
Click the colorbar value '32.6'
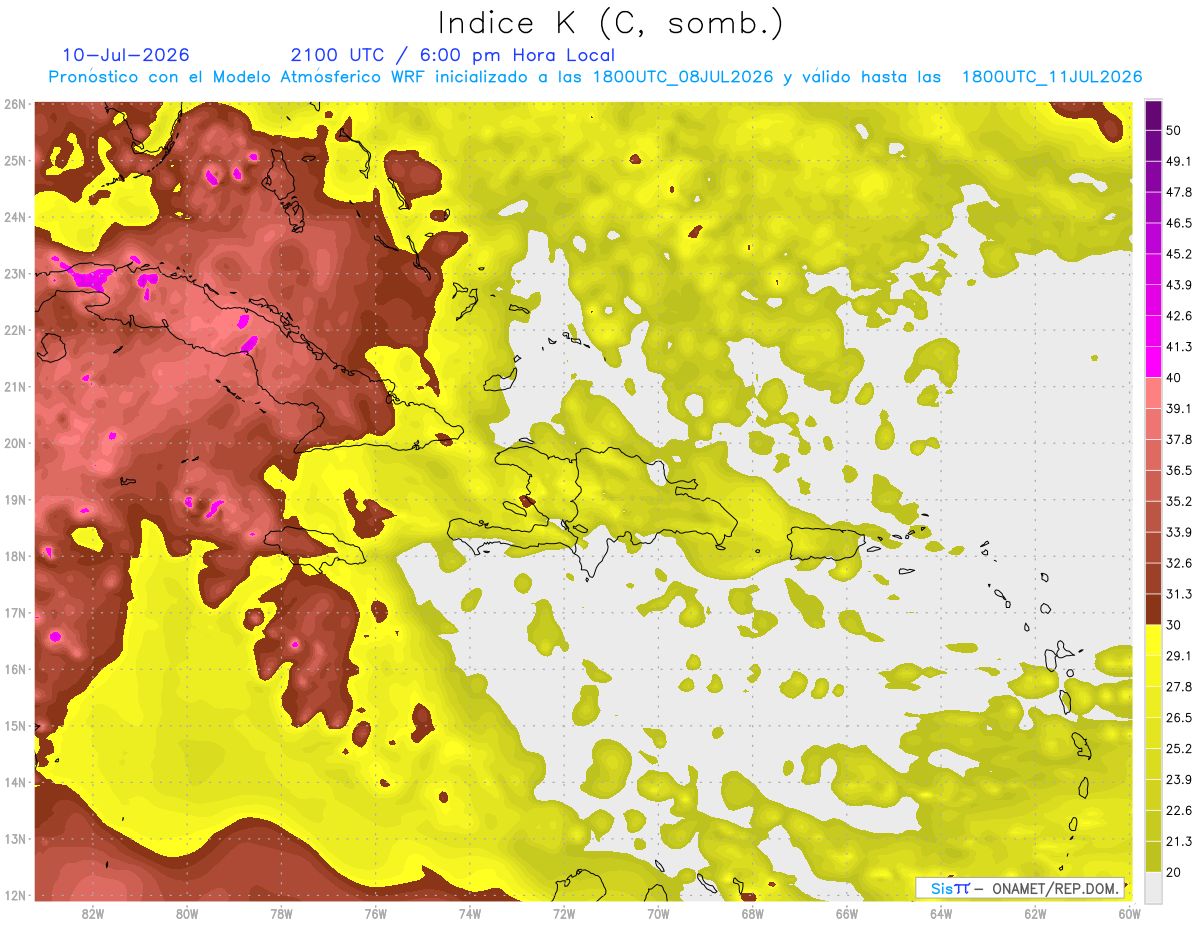(1179, 563)
